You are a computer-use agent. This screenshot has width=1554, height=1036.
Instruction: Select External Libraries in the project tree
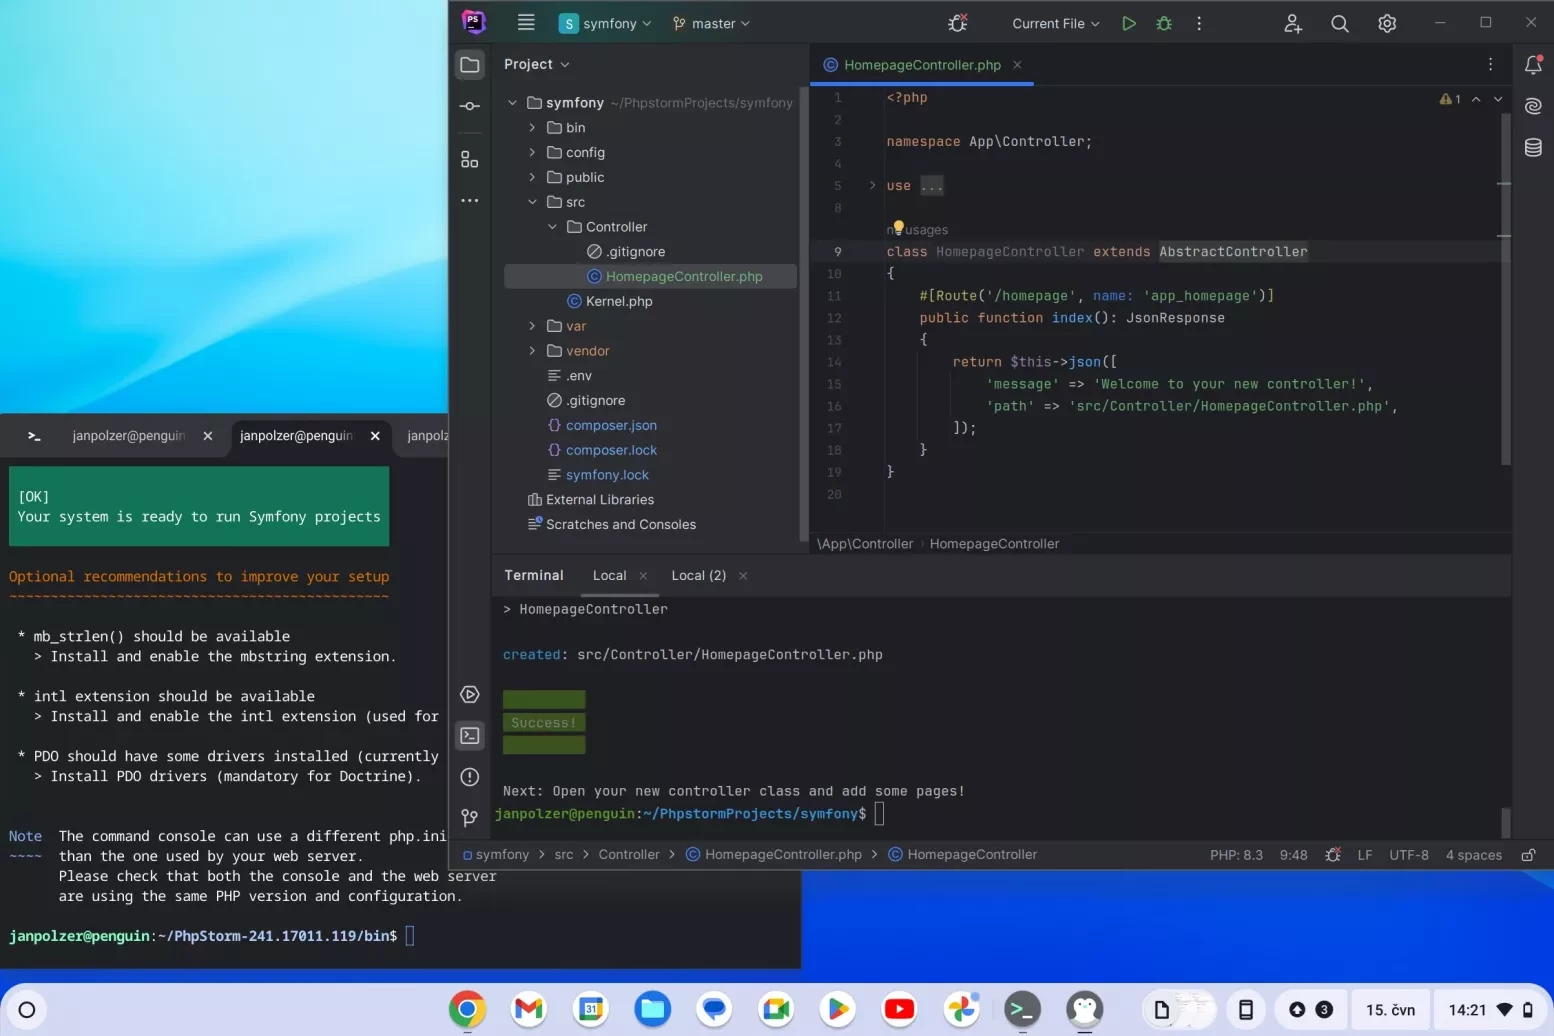point(600,500)
